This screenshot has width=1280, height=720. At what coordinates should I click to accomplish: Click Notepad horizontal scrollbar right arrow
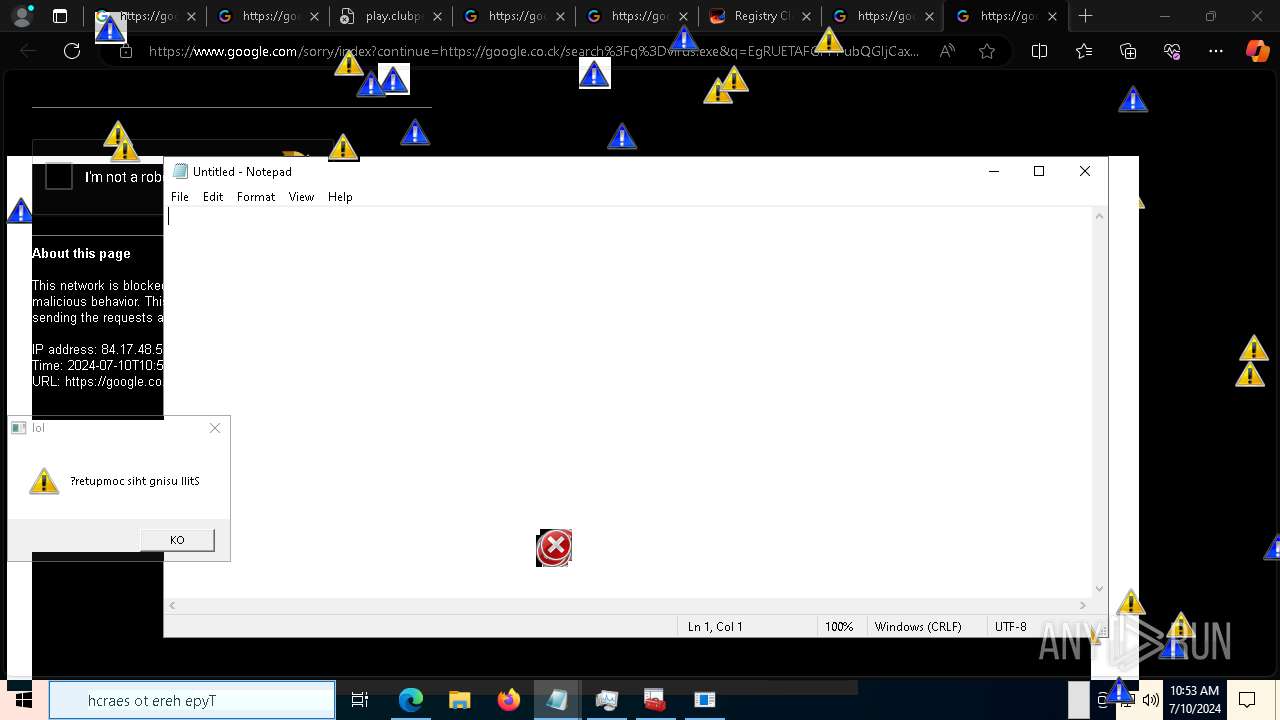click(1083, 605)
